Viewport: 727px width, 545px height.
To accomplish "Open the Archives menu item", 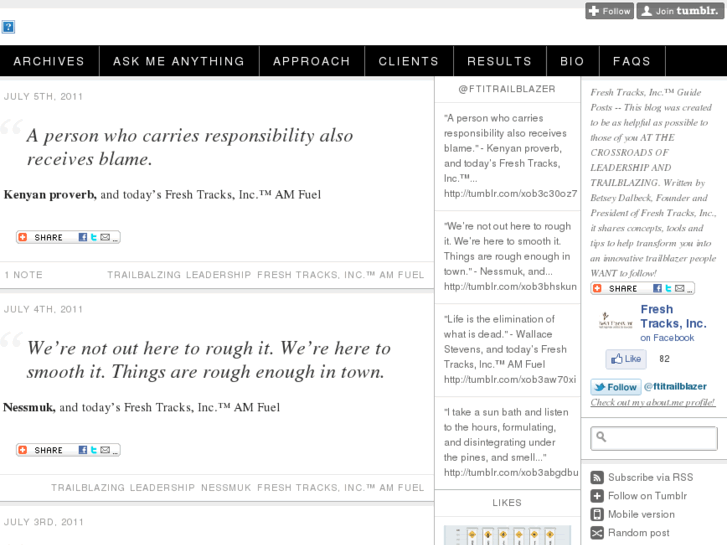I will (49, 61).
